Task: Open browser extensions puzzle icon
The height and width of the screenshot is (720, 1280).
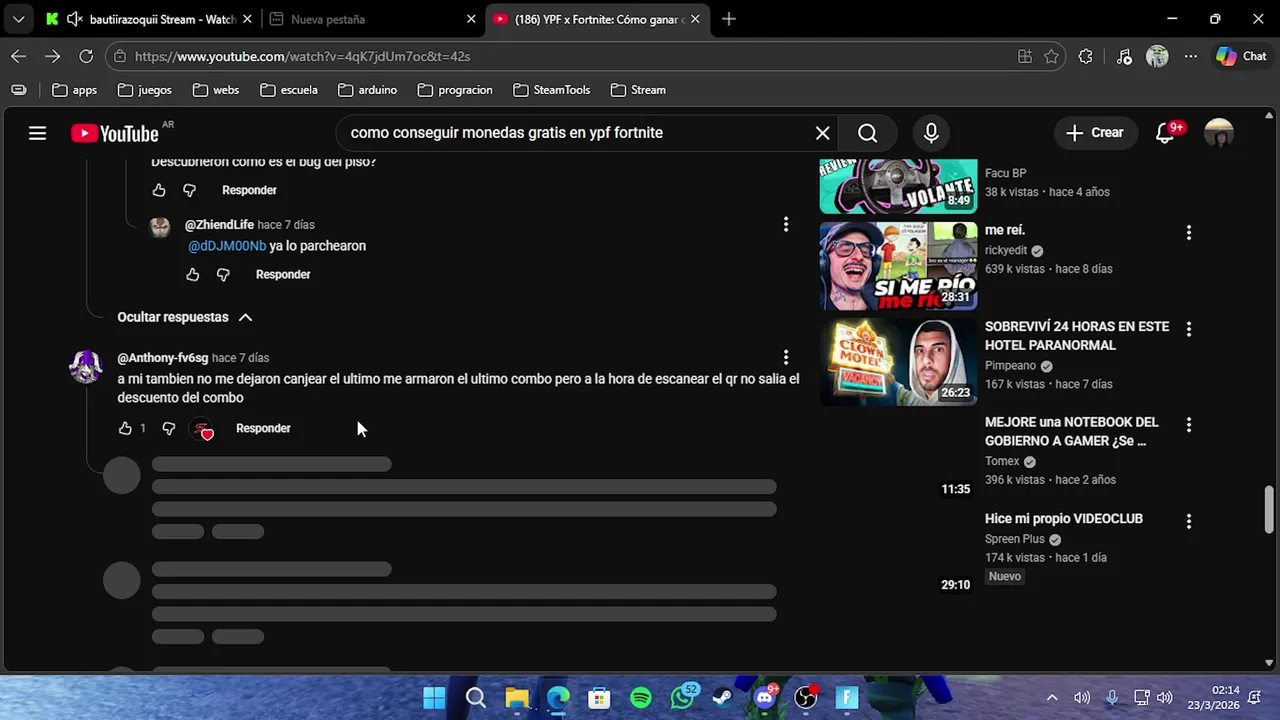Action: [x=1086, y=57]
